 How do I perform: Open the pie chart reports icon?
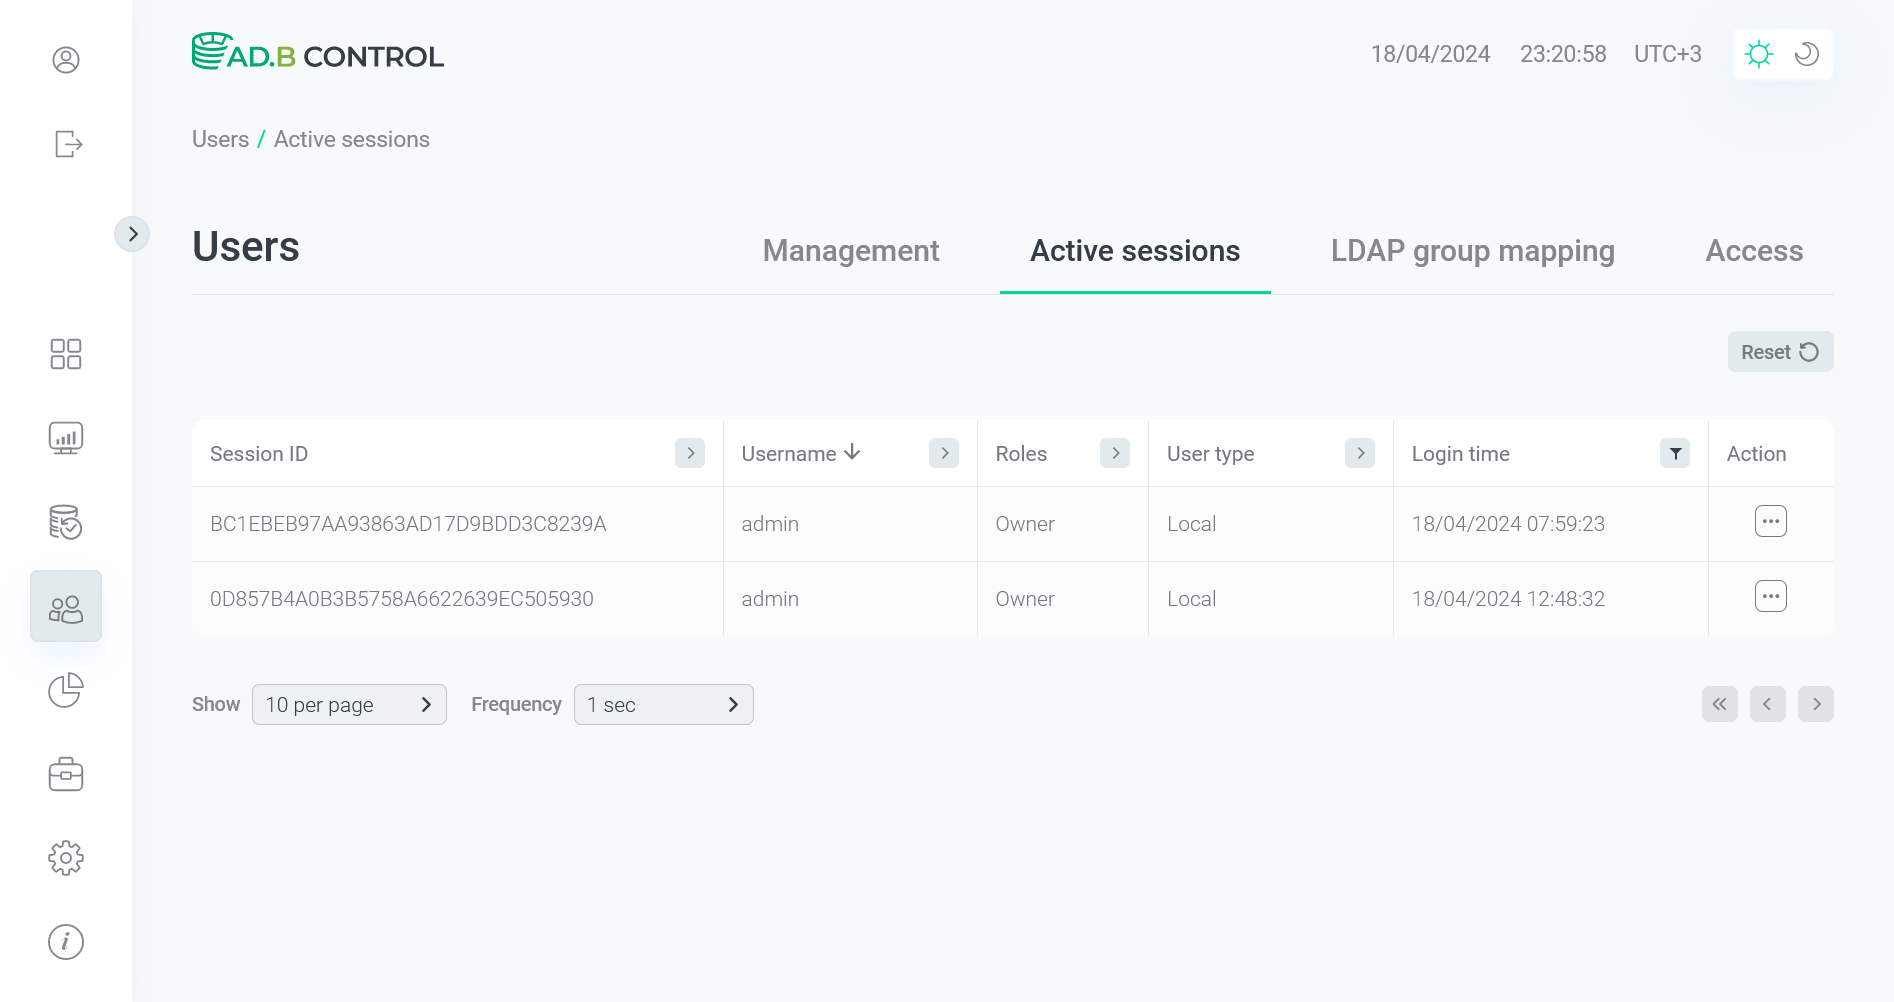pyautogui.click(x=65, y=690)
